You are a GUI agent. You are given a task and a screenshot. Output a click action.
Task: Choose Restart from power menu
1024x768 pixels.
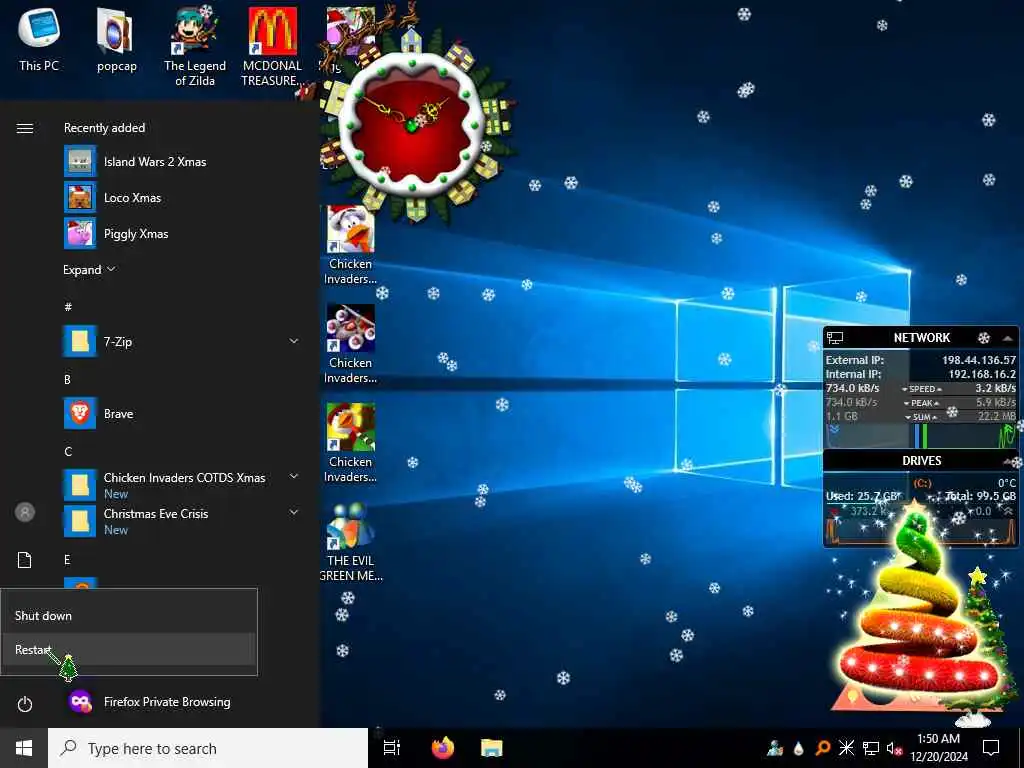129,650
